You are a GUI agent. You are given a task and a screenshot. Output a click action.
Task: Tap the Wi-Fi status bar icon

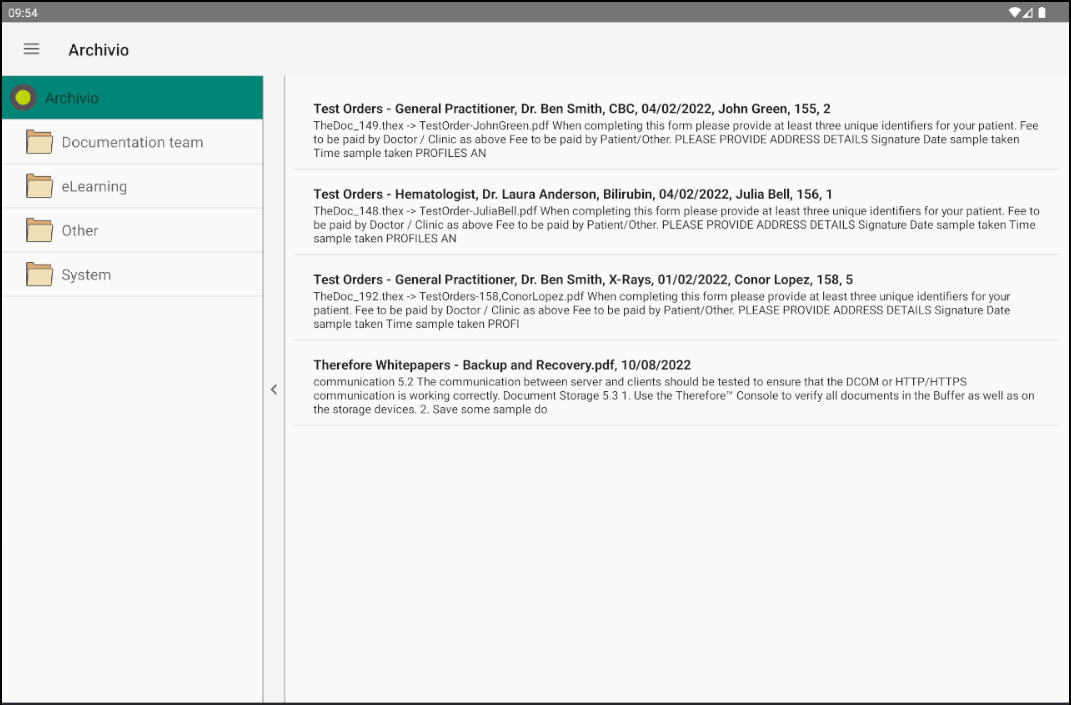[1014, 12]
